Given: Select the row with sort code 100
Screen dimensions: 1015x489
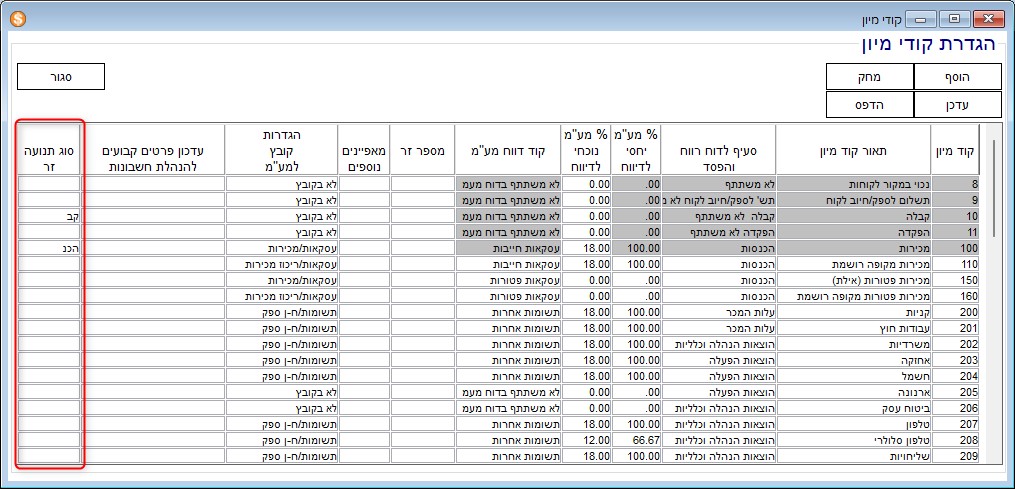Looking at the screenshot, I should point(956,246).
